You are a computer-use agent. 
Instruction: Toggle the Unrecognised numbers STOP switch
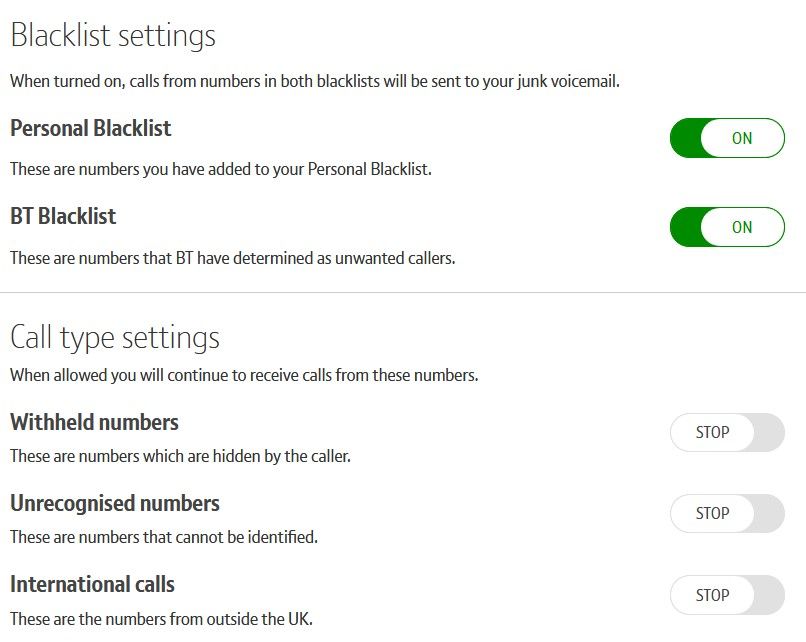coord(727,514)
